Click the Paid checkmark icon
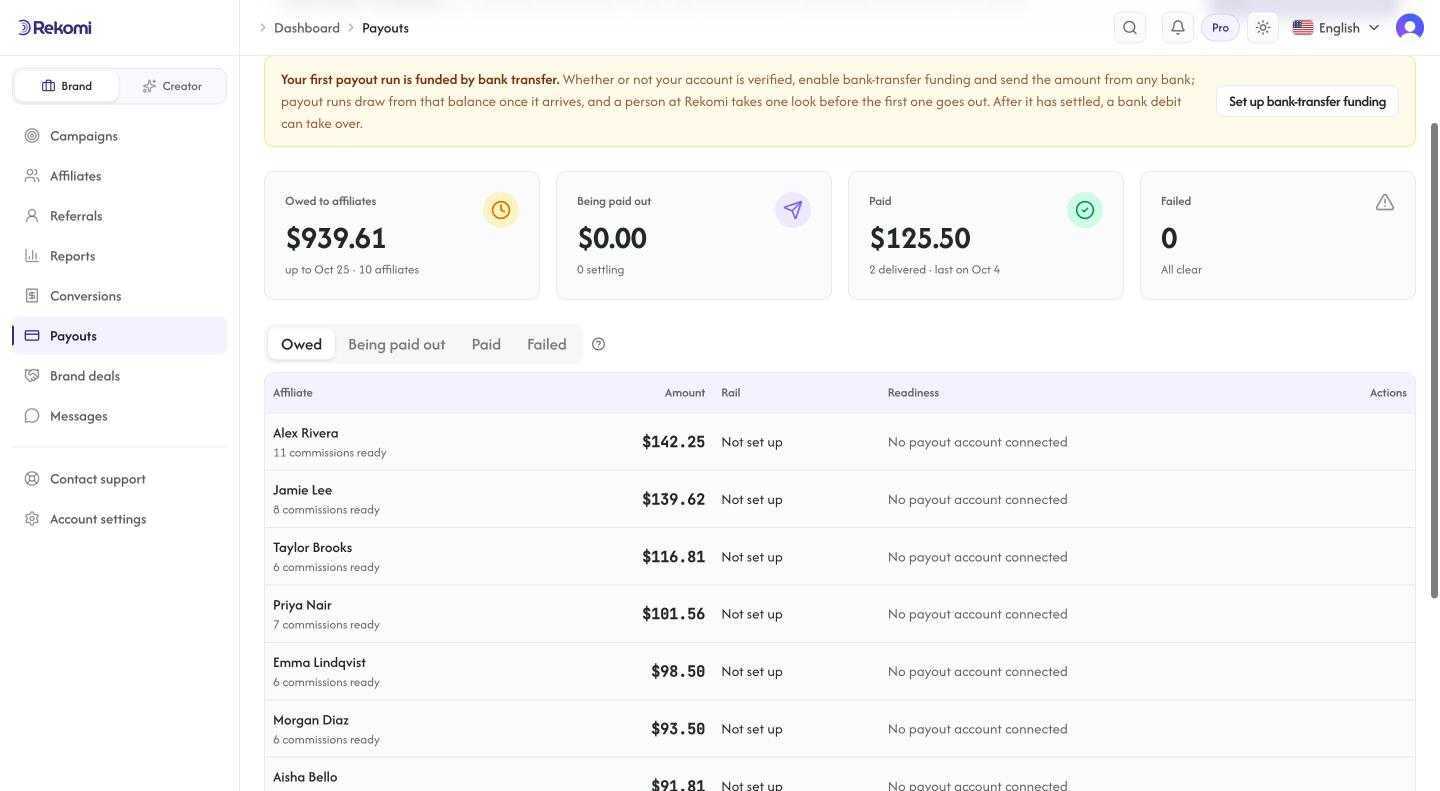The width and height of the screenshot is (1440, 791). click(1085, 210)
